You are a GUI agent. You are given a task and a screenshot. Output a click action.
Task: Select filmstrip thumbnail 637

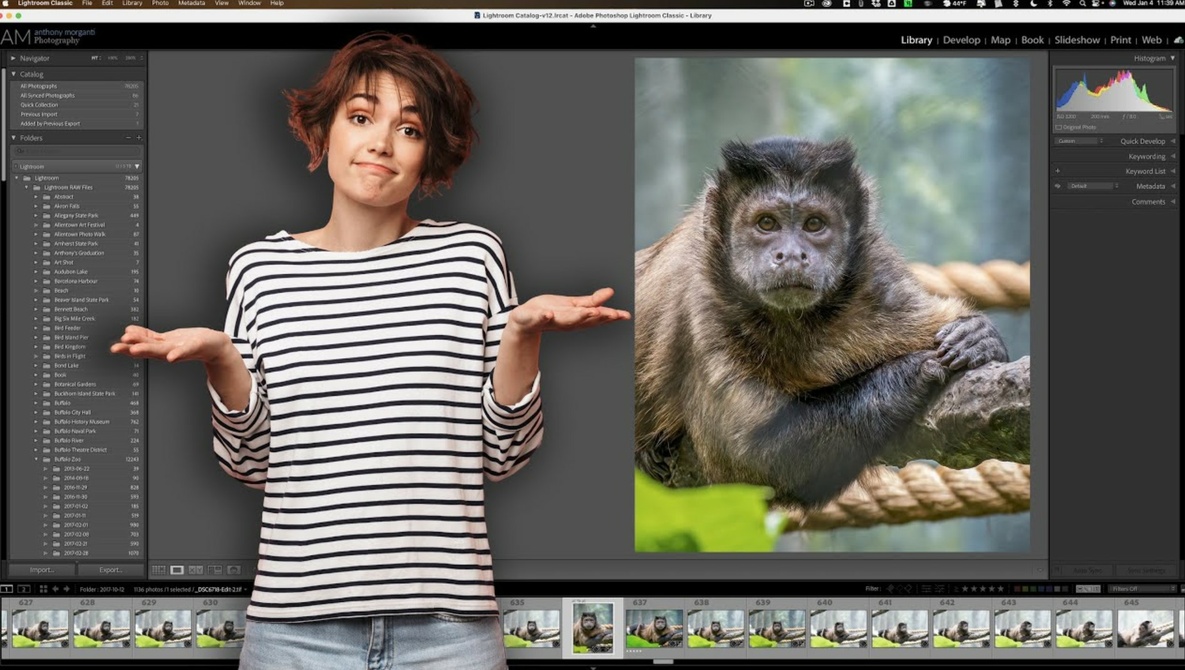tap(654, 629)
